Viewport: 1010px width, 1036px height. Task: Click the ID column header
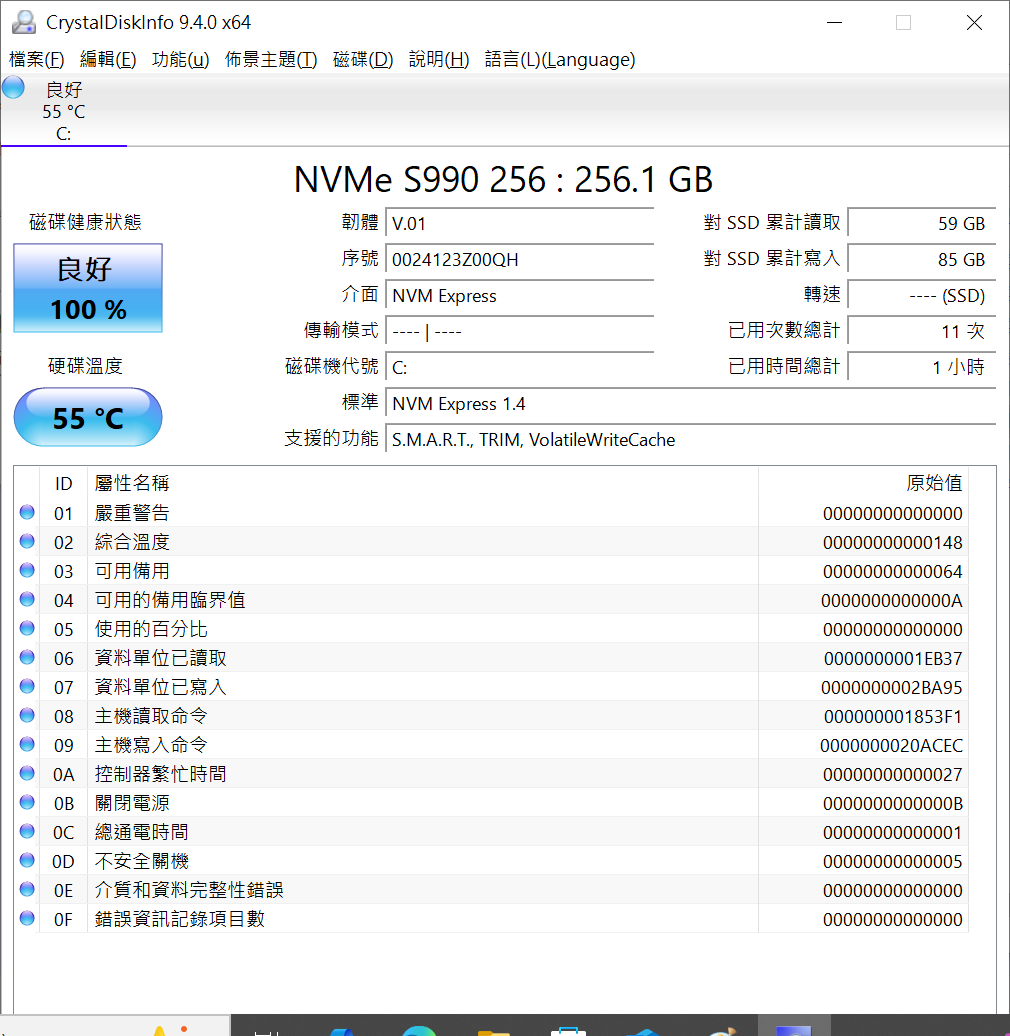[x=63, y=484]
